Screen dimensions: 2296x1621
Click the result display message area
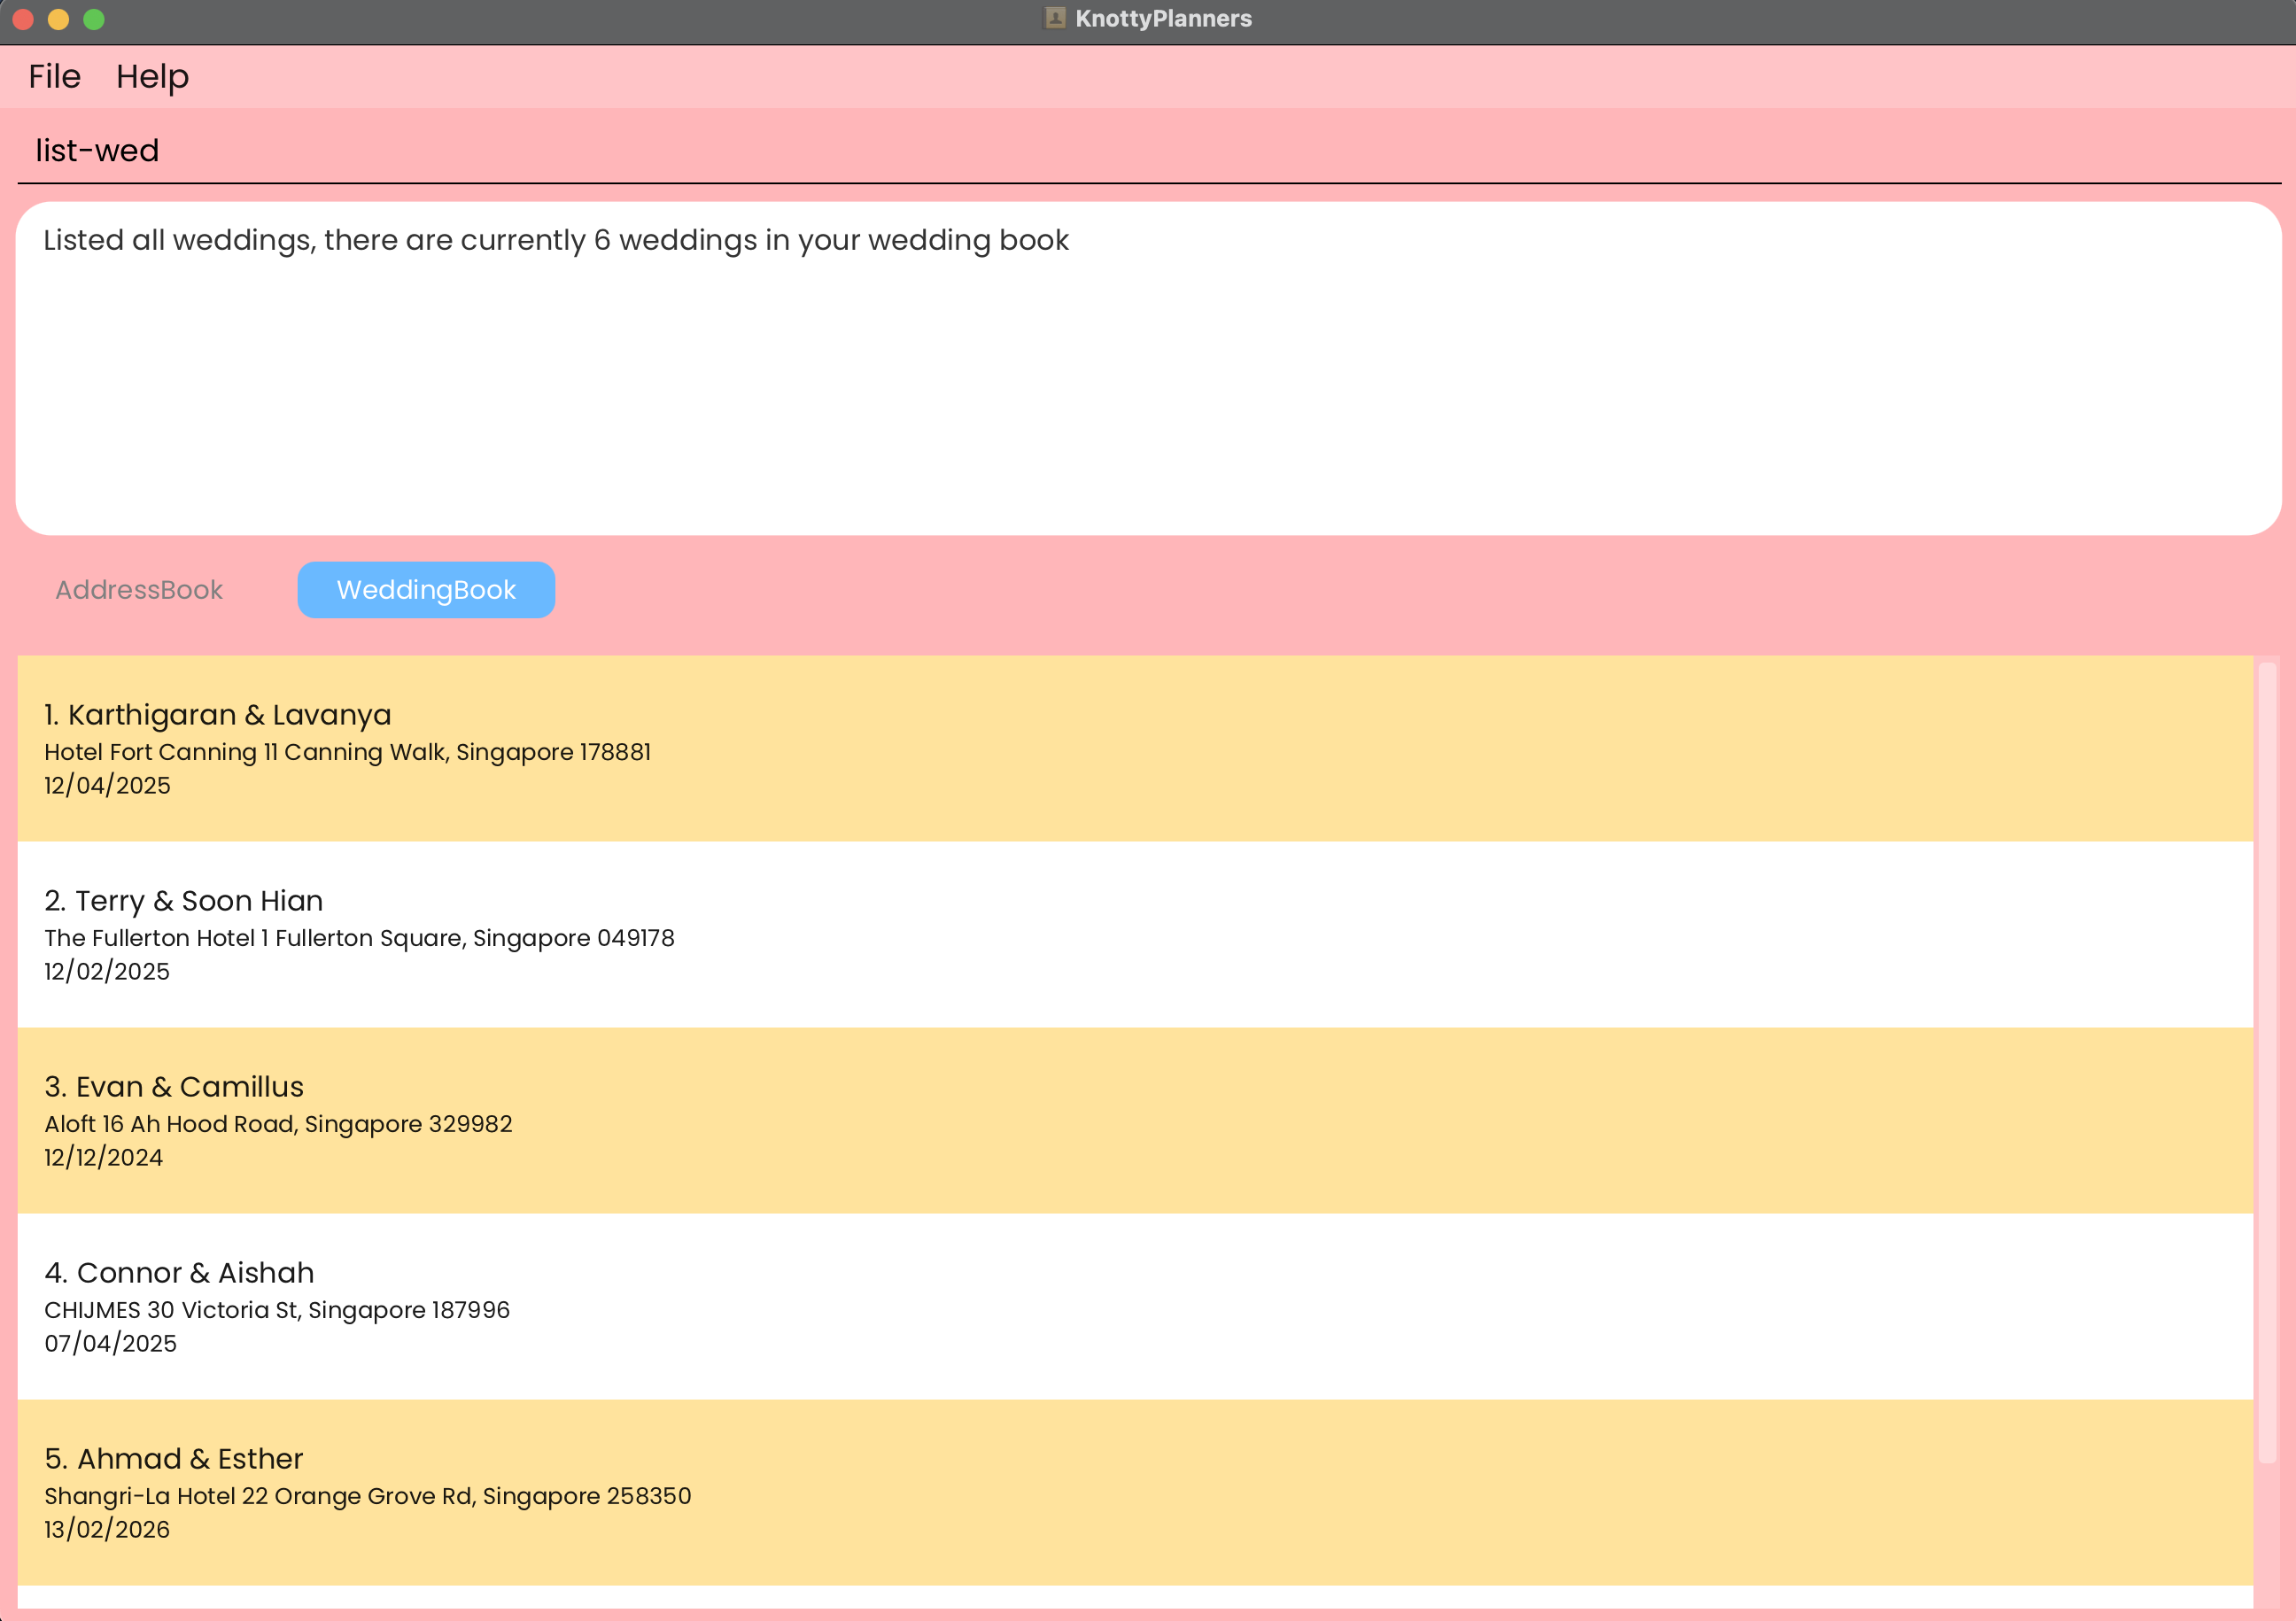tap(1146, 368)
